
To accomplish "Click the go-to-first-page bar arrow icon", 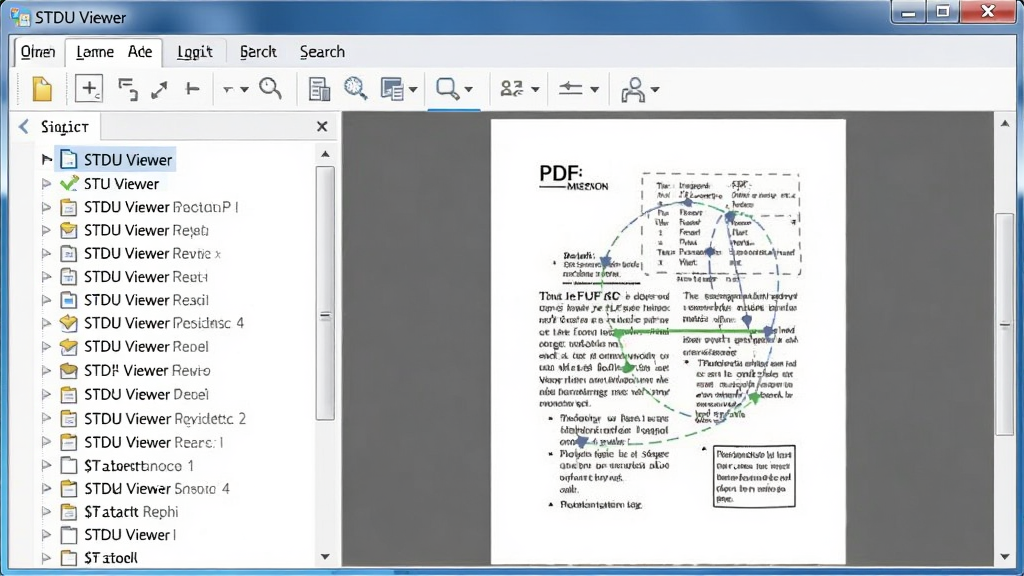I will click(x=192, y=88).
